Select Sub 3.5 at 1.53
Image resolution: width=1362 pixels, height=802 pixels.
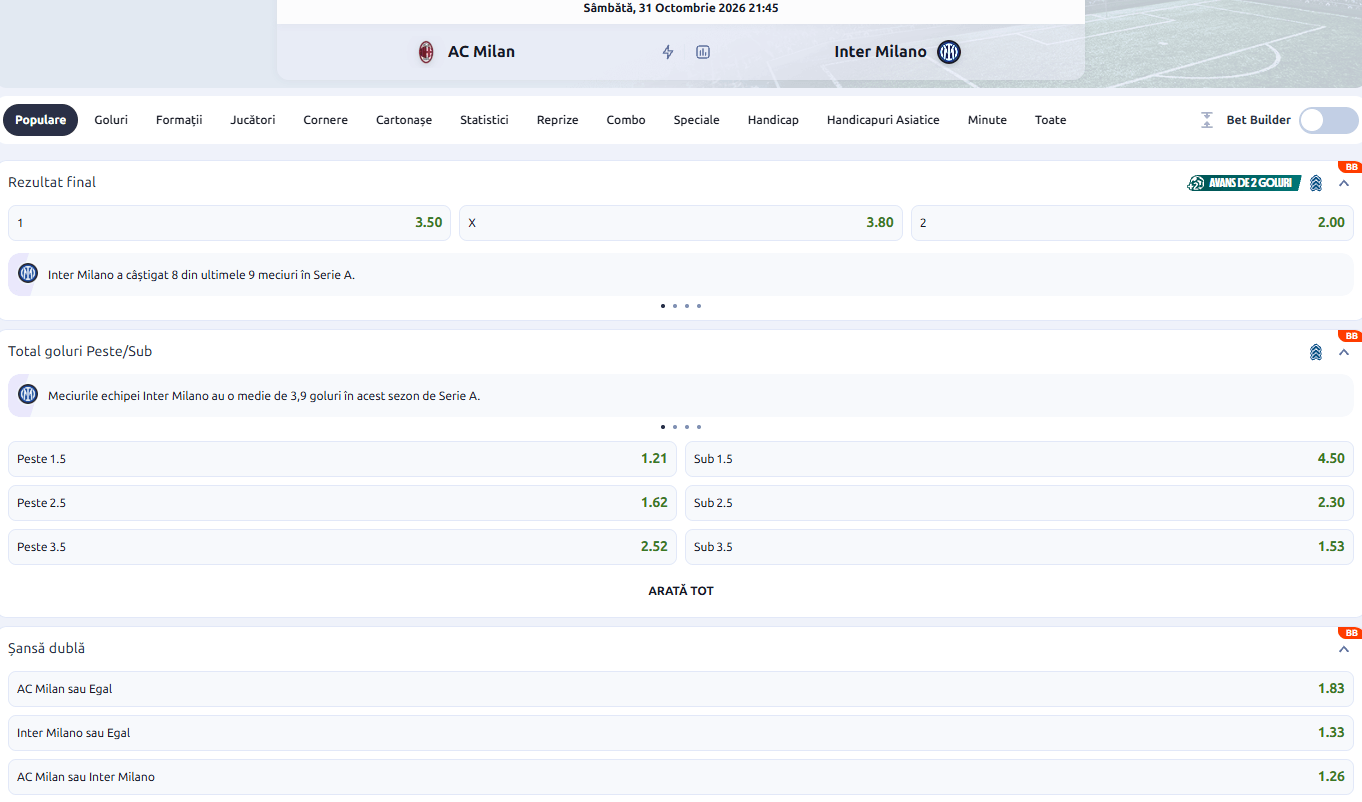click(1019, 547)
